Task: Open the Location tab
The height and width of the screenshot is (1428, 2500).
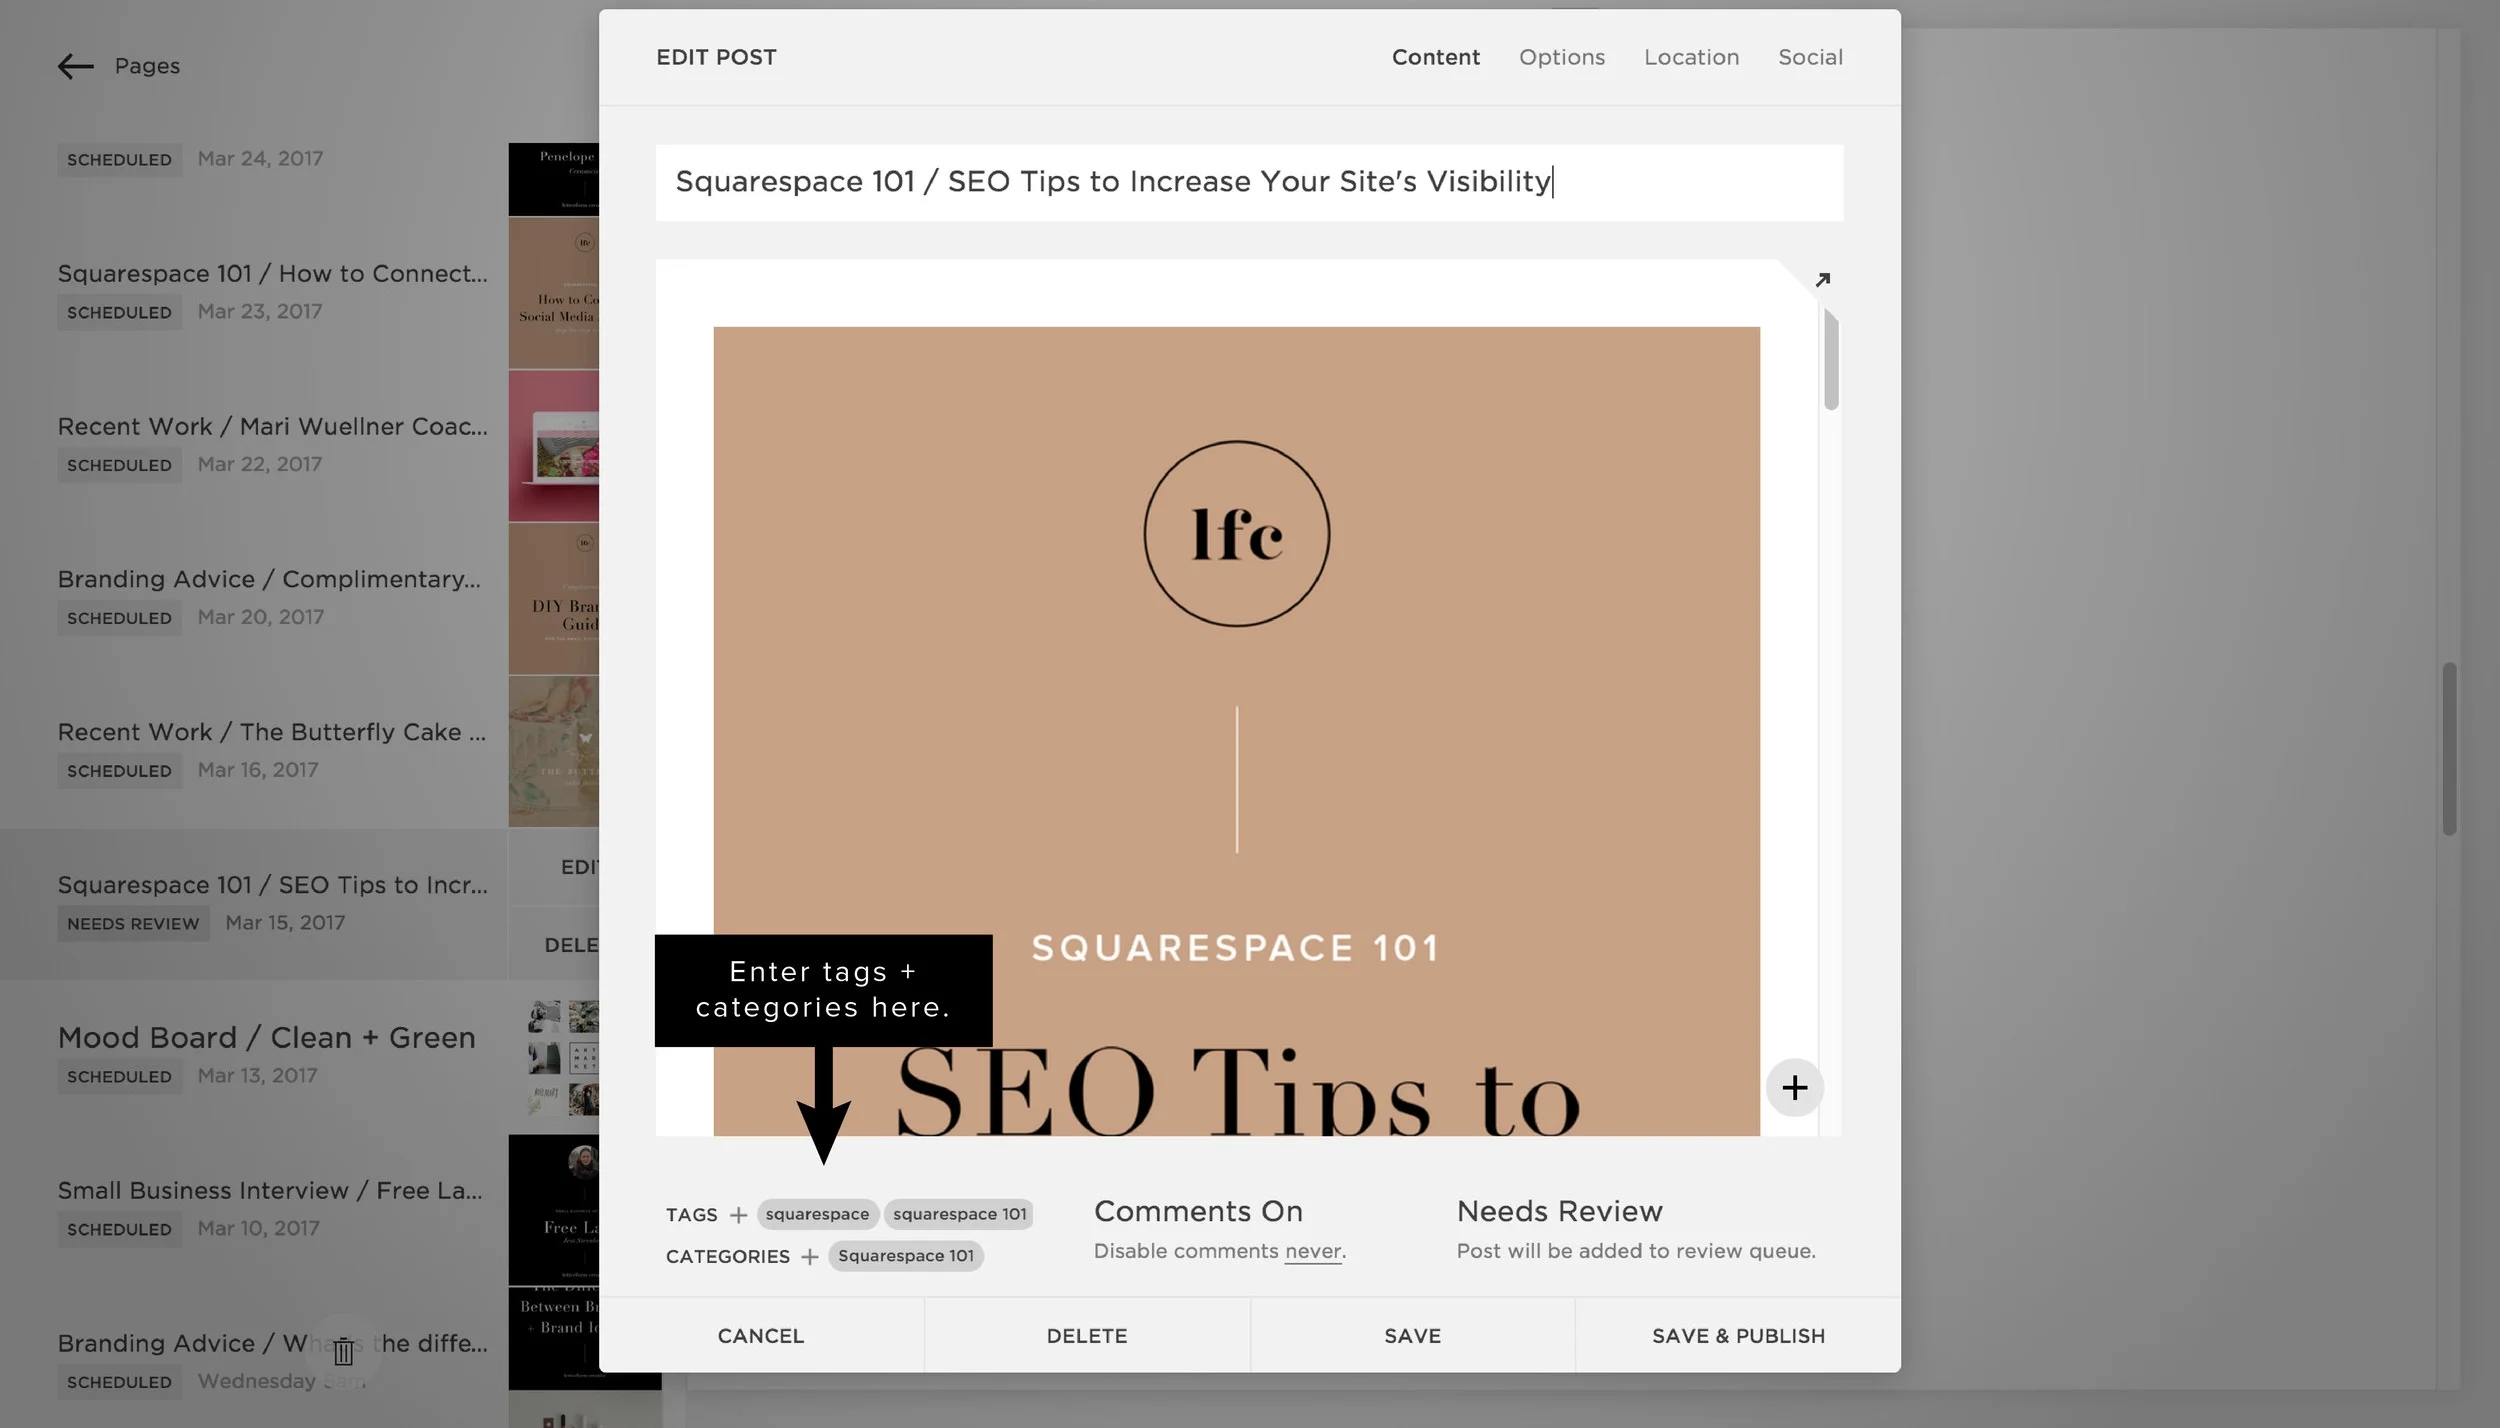Action: pos(1691,58)
